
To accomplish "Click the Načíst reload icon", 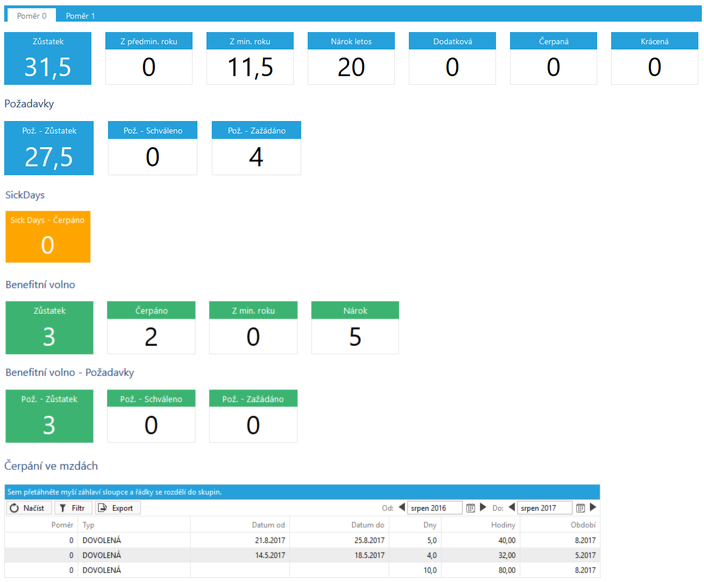I will [14, 508].
